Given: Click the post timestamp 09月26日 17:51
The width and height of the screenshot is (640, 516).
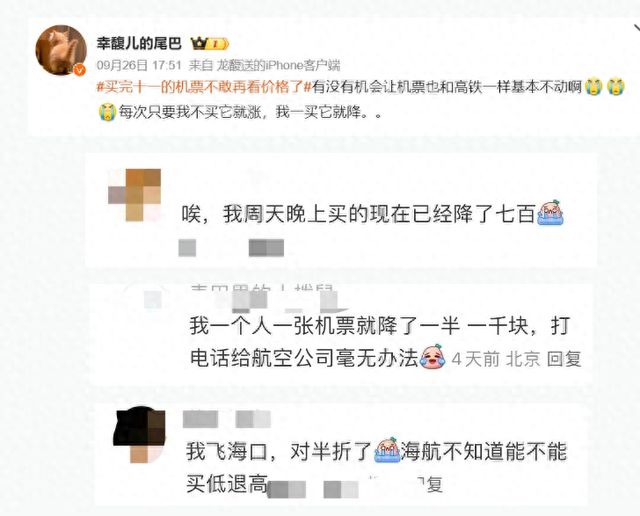Looking at the screenshot, I should [139, 65].
